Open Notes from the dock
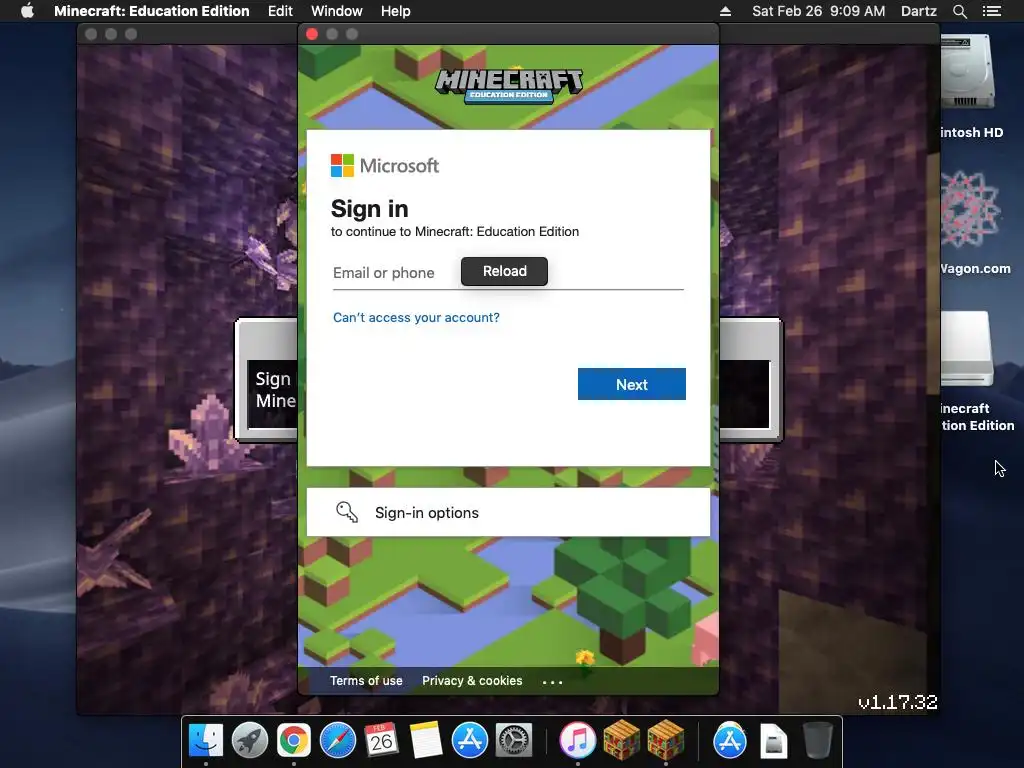The width and height of the screenshot is (1024, 768). pyautogui.click(x=426, y=741)
